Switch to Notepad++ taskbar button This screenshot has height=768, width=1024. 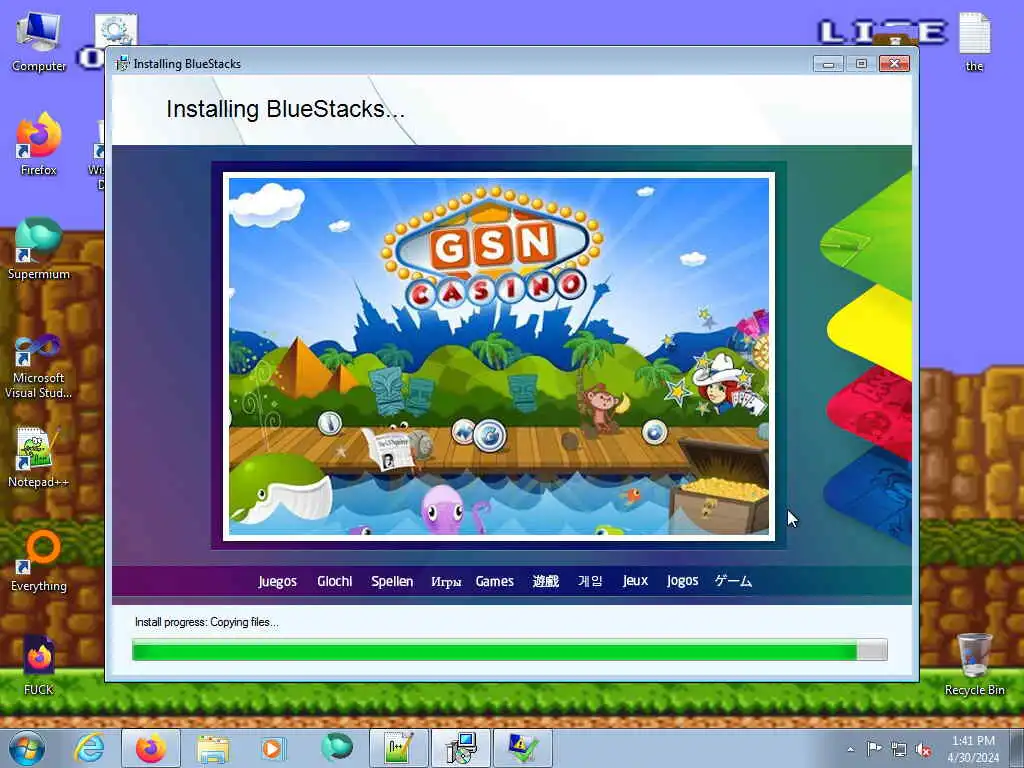pyautogui.click(x=398, y=748)
